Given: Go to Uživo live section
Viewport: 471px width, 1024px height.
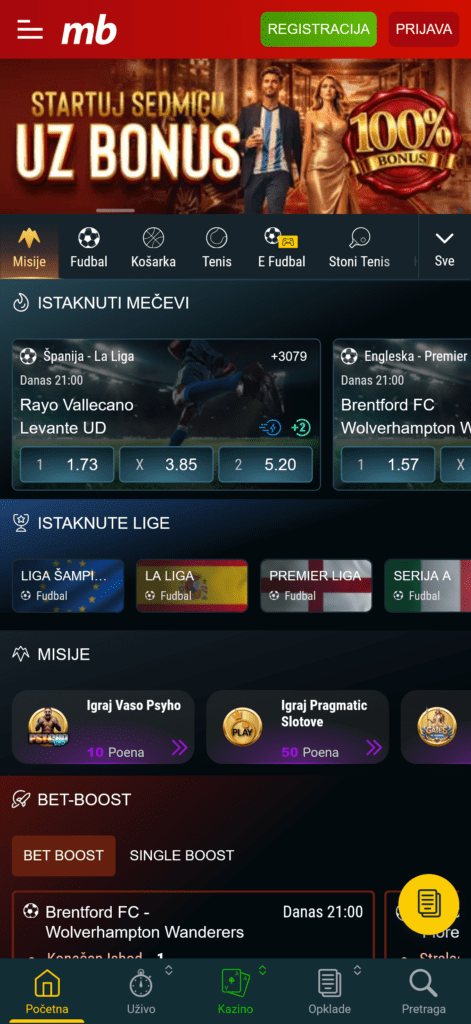Looking at the screenshot, I should point(141,991).
